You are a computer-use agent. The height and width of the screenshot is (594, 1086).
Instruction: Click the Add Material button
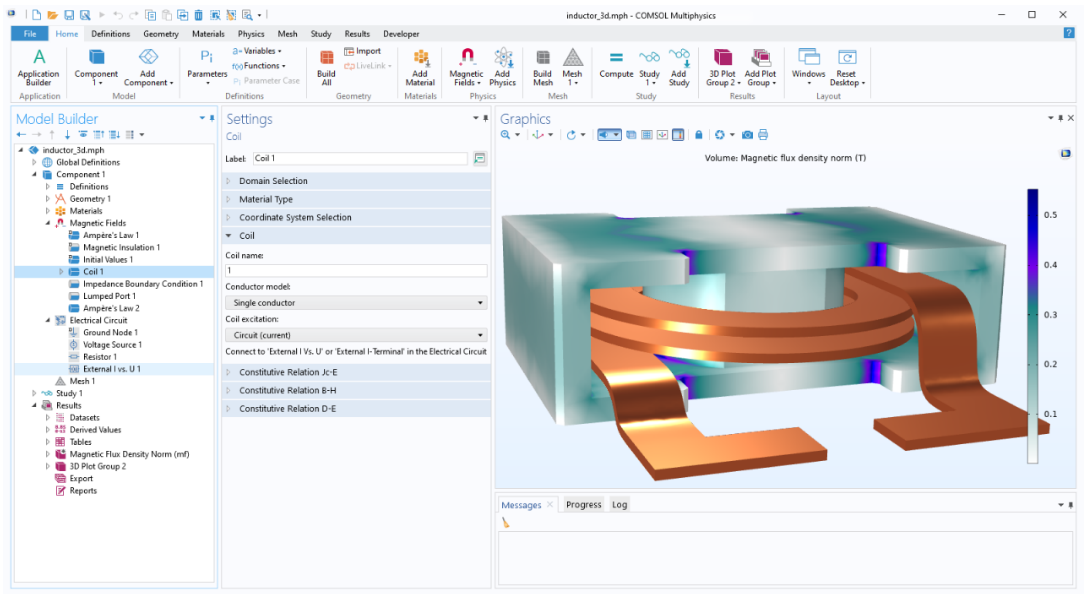420,68
